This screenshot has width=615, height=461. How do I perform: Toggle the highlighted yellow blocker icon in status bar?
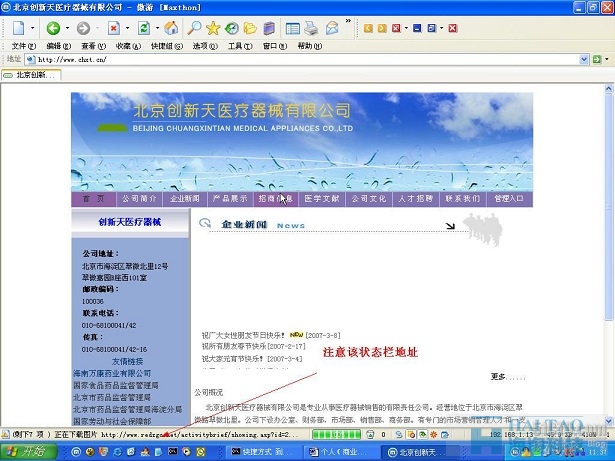[x=411, y=434]
